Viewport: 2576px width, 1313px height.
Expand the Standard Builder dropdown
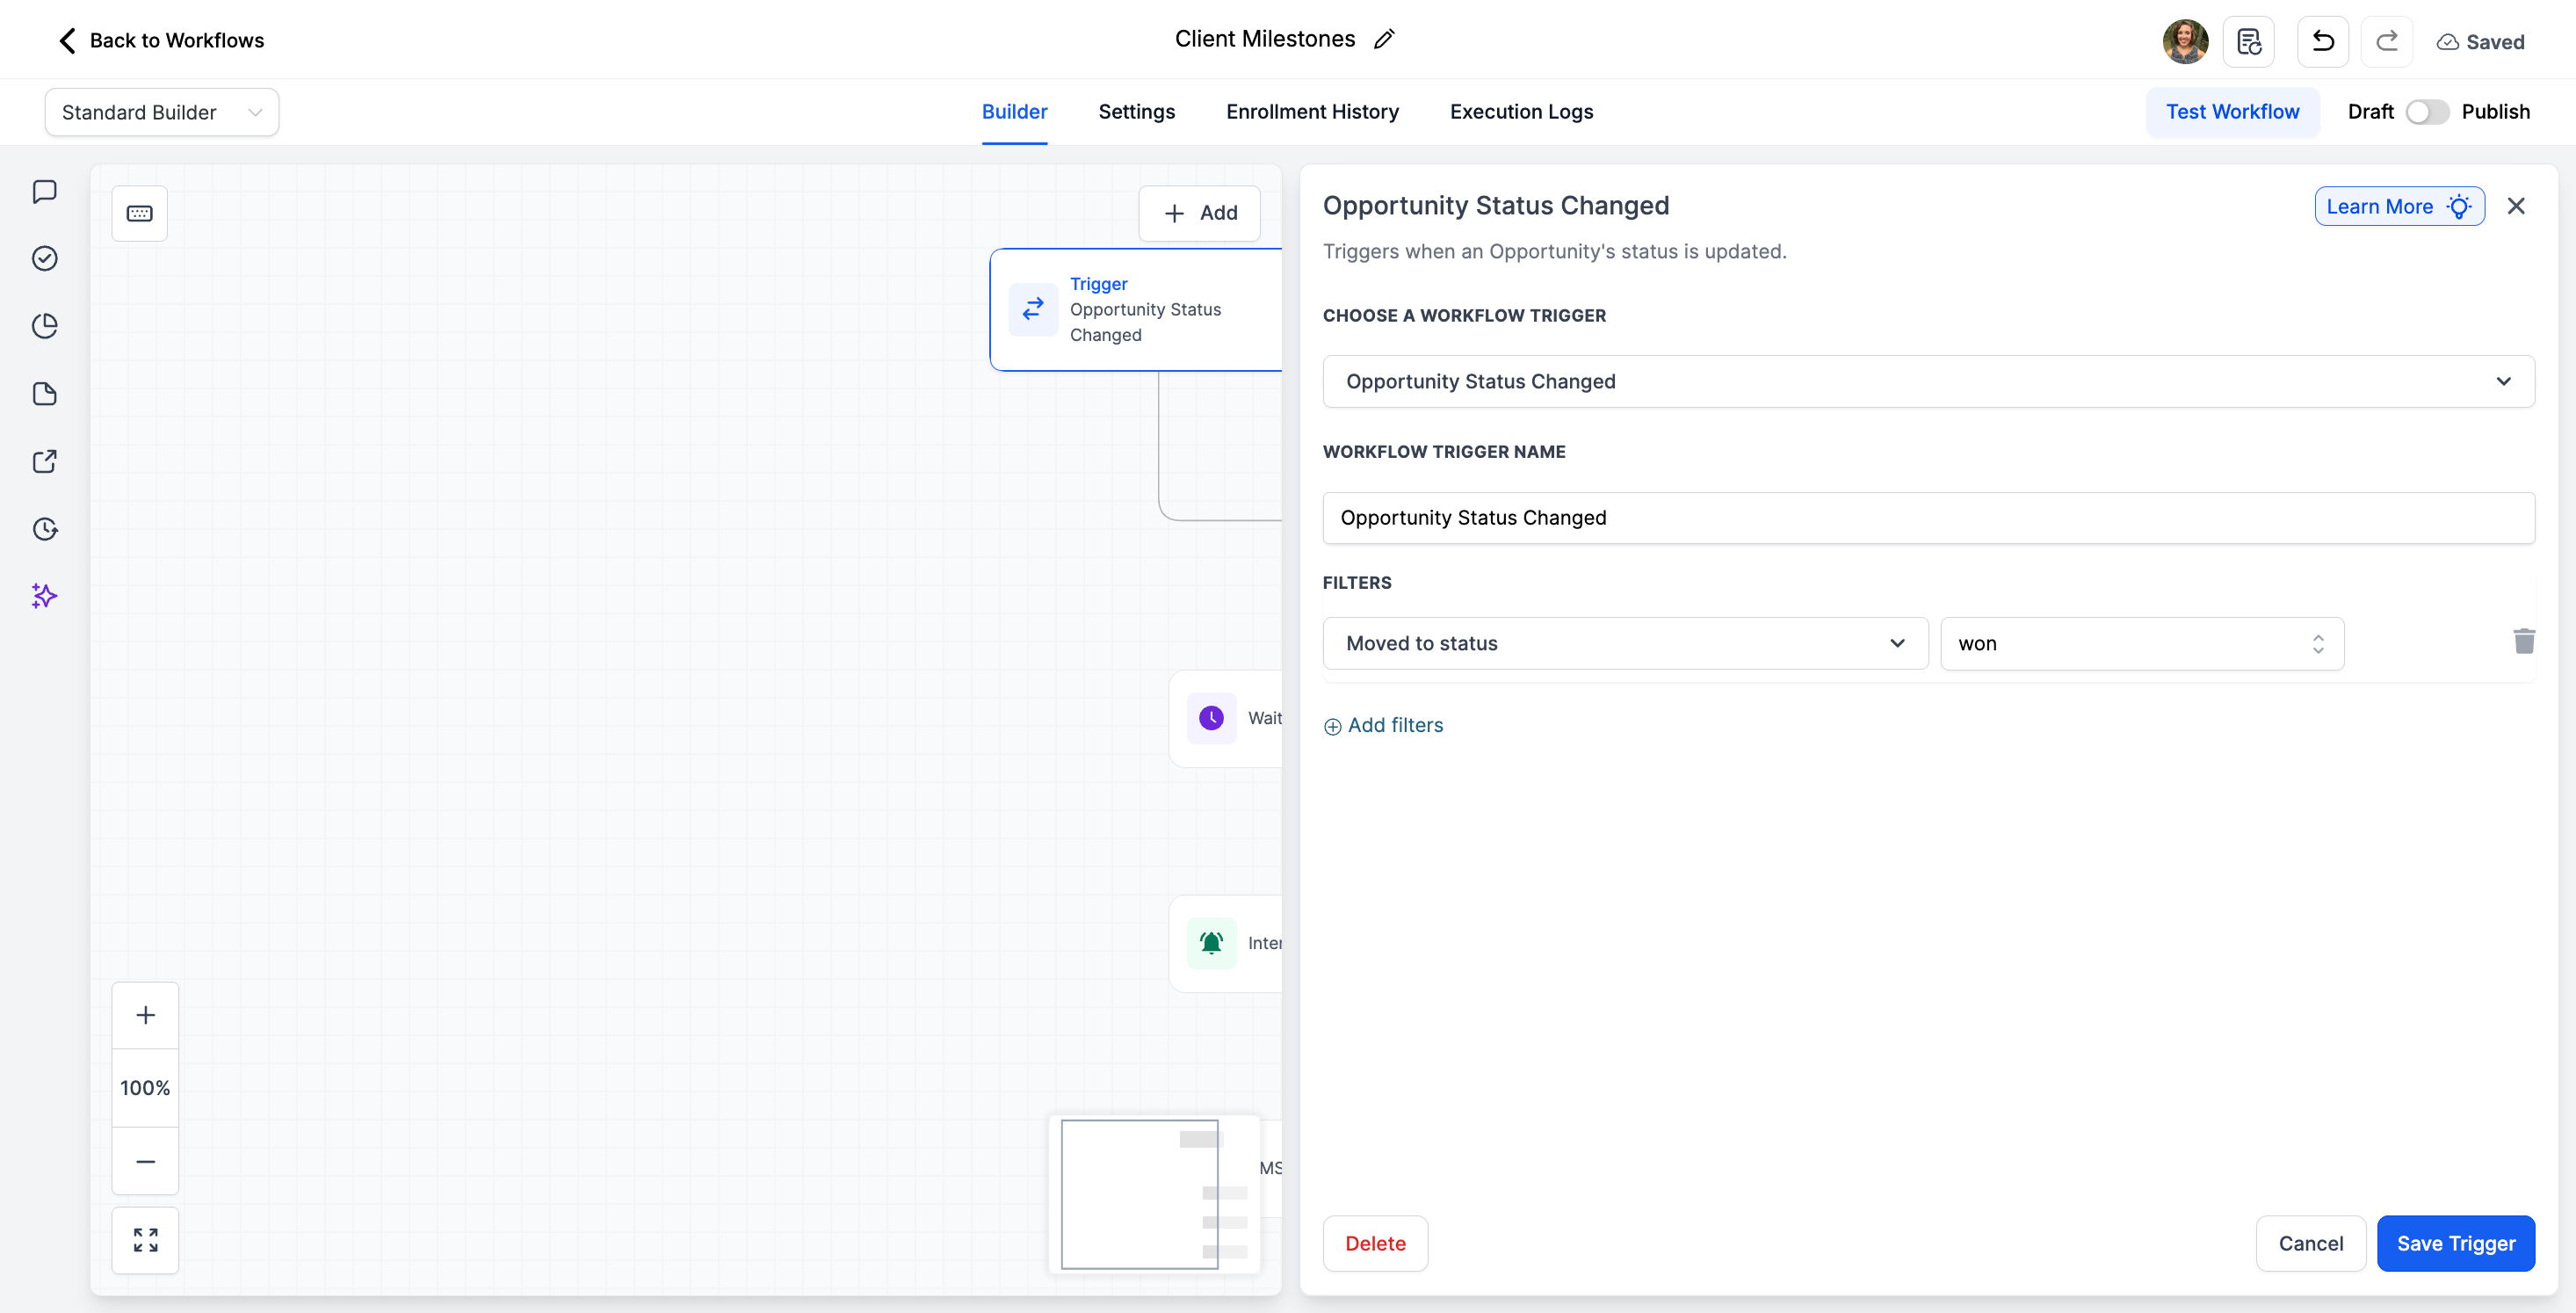[x=161, y=112]
